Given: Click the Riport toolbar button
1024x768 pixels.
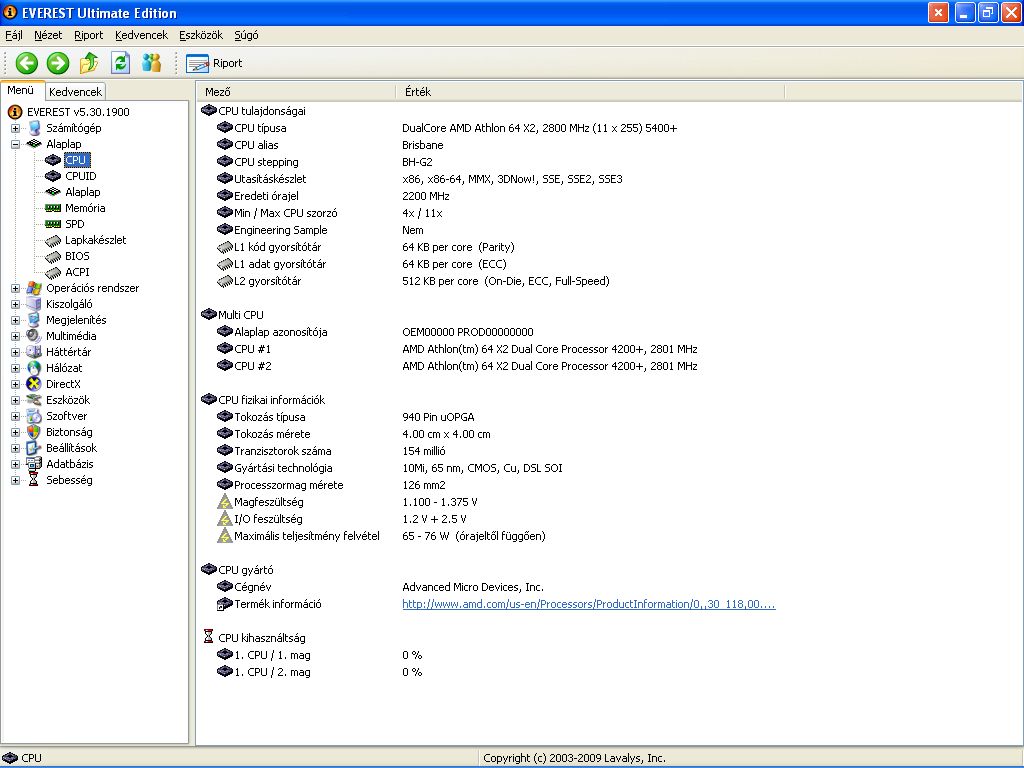Looking at the screenshot, I should 214,63.
